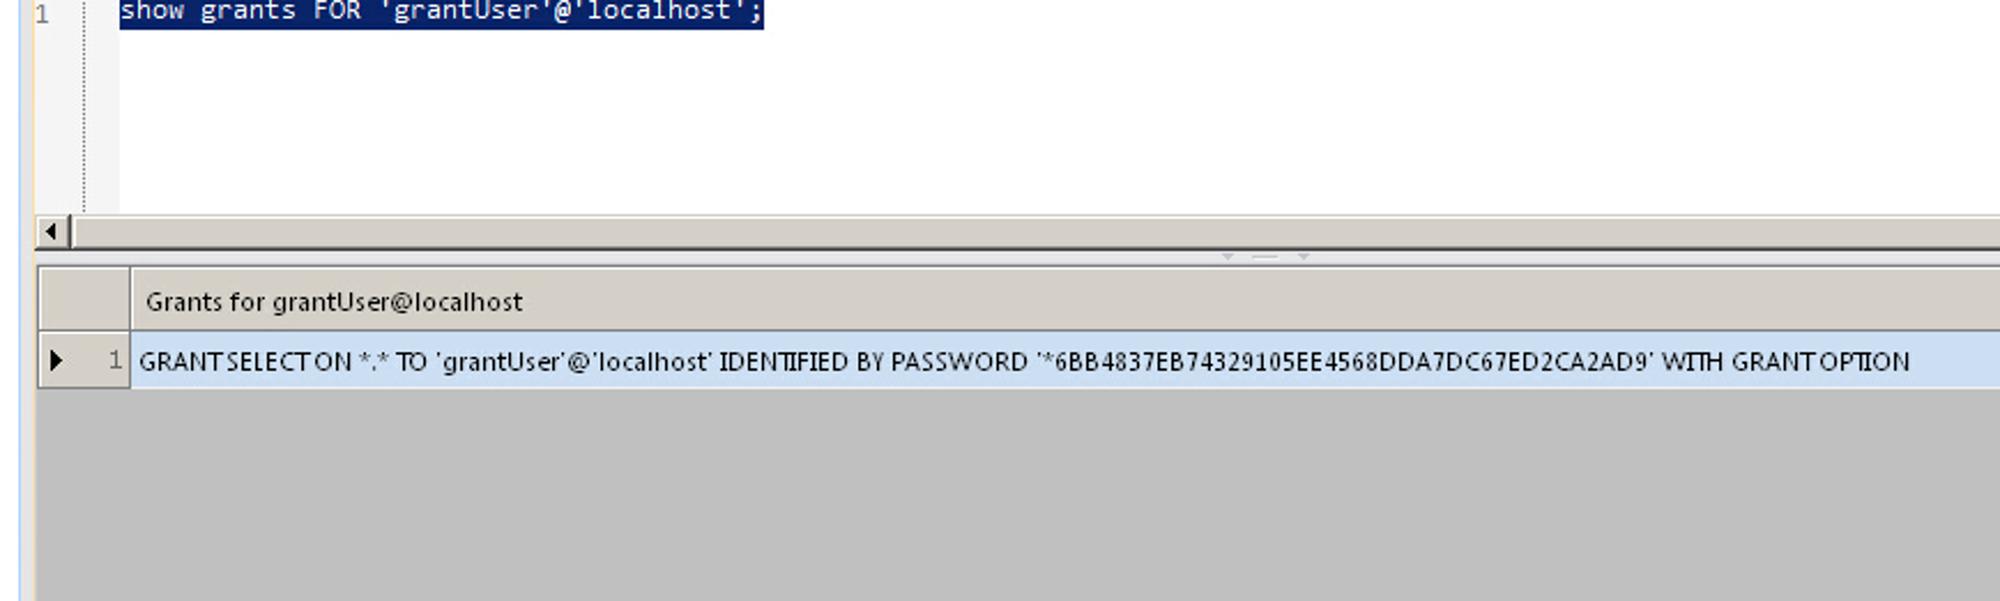
Task: Click the splitter's center dash grip
Action: [1265, 257]
